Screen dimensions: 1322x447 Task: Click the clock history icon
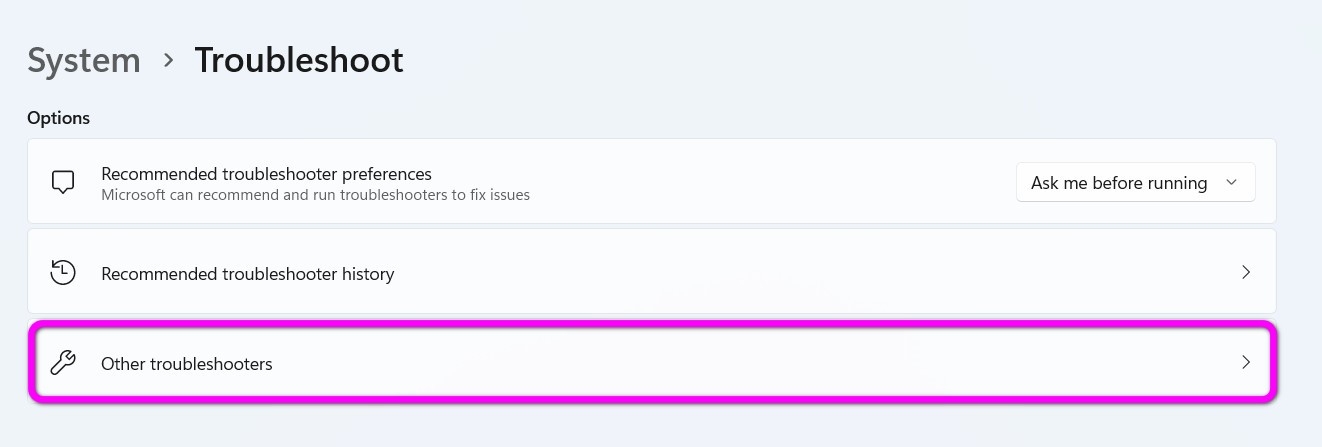(63, 272)
